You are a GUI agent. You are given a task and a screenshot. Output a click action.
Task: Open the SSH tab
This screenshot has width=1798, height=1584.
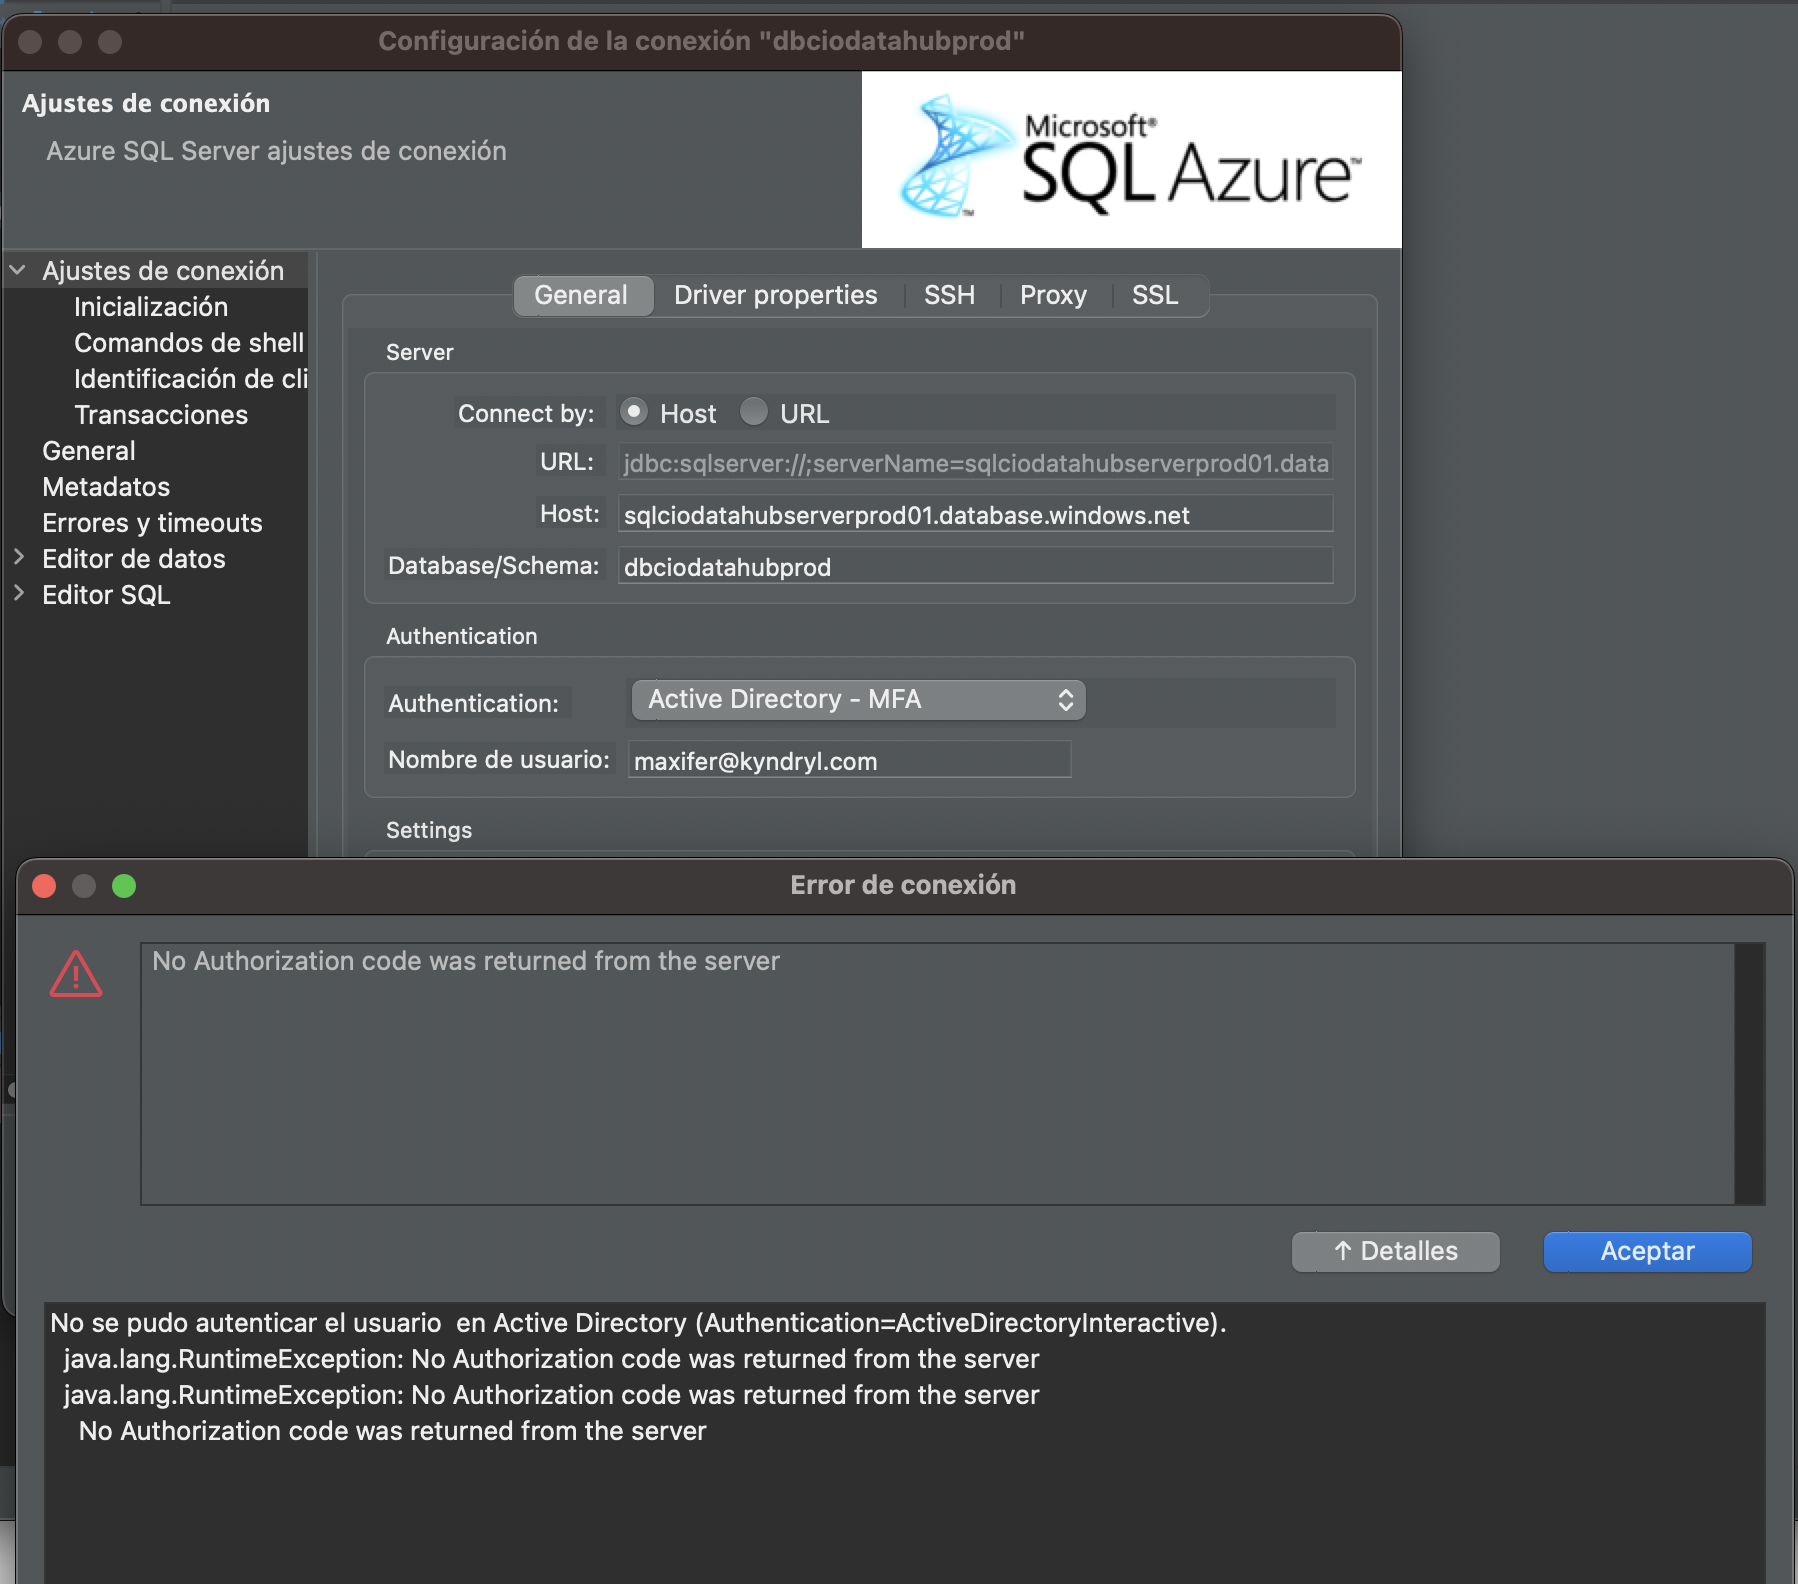(x=947, y=295)
